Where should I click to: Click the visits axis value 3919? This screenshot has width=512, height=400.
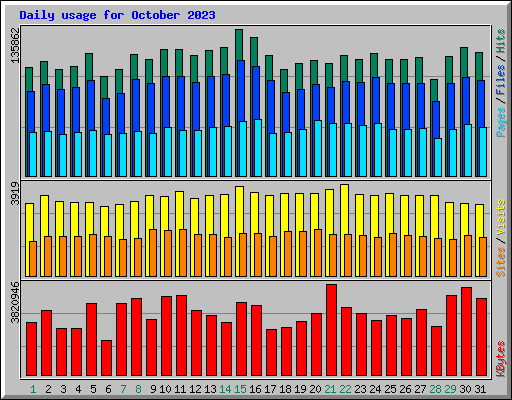tap(15, 194)
